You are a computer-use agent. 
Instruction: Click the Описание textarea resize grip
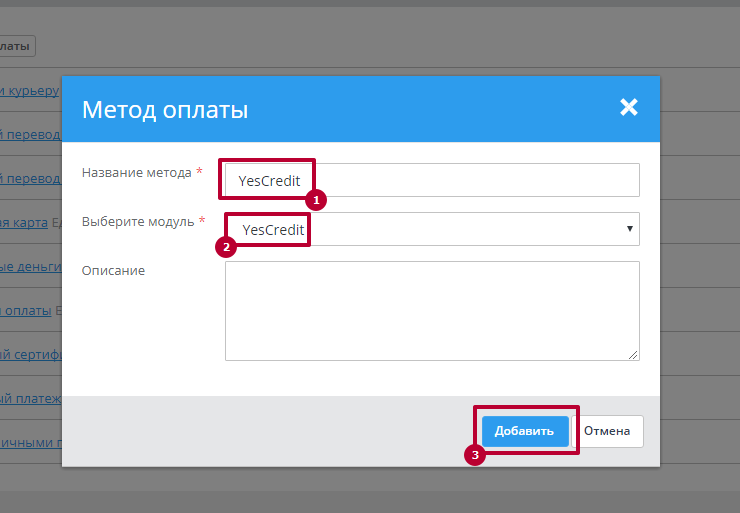click(x=633, y=354)
